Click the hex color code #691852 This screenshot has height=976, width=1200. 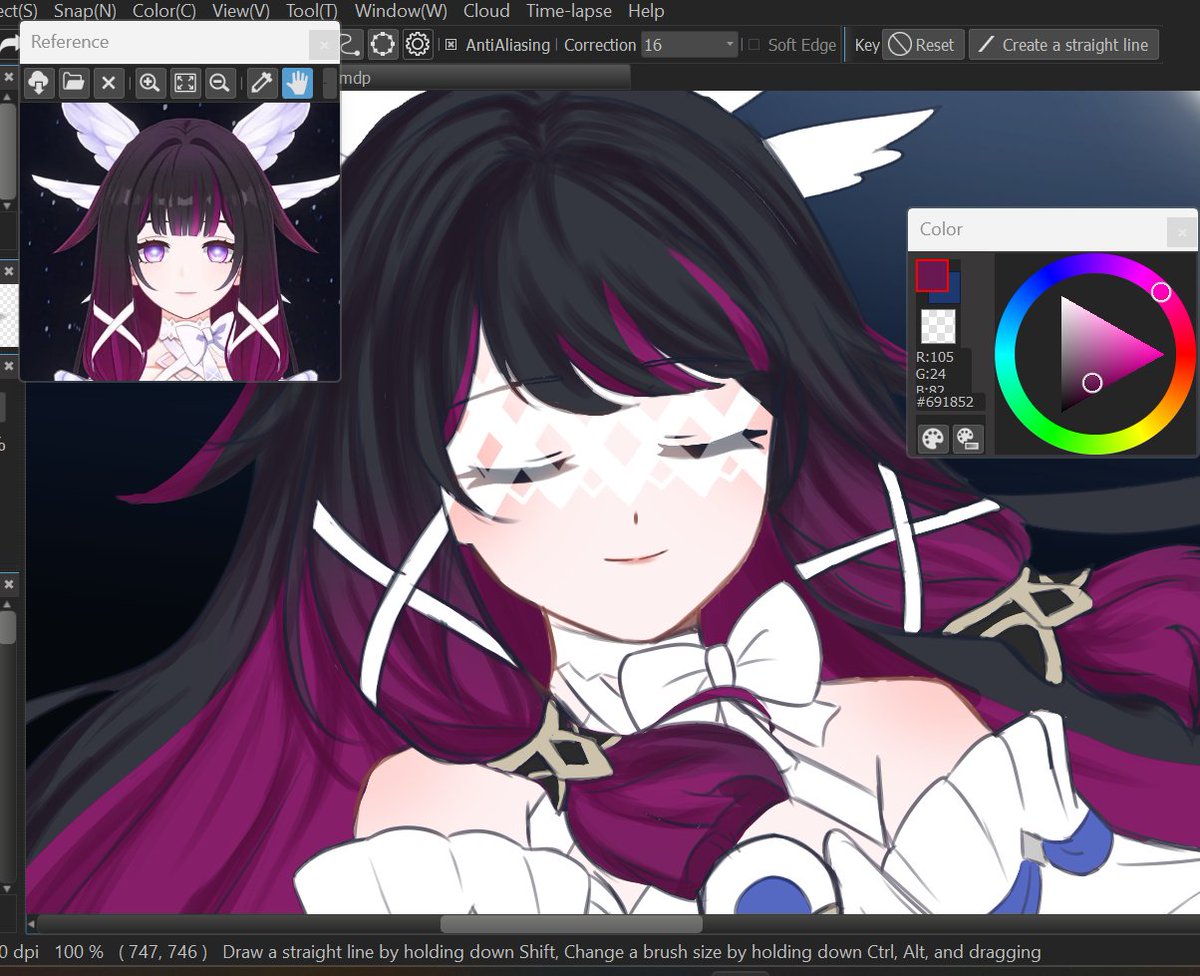coord(945,402)
